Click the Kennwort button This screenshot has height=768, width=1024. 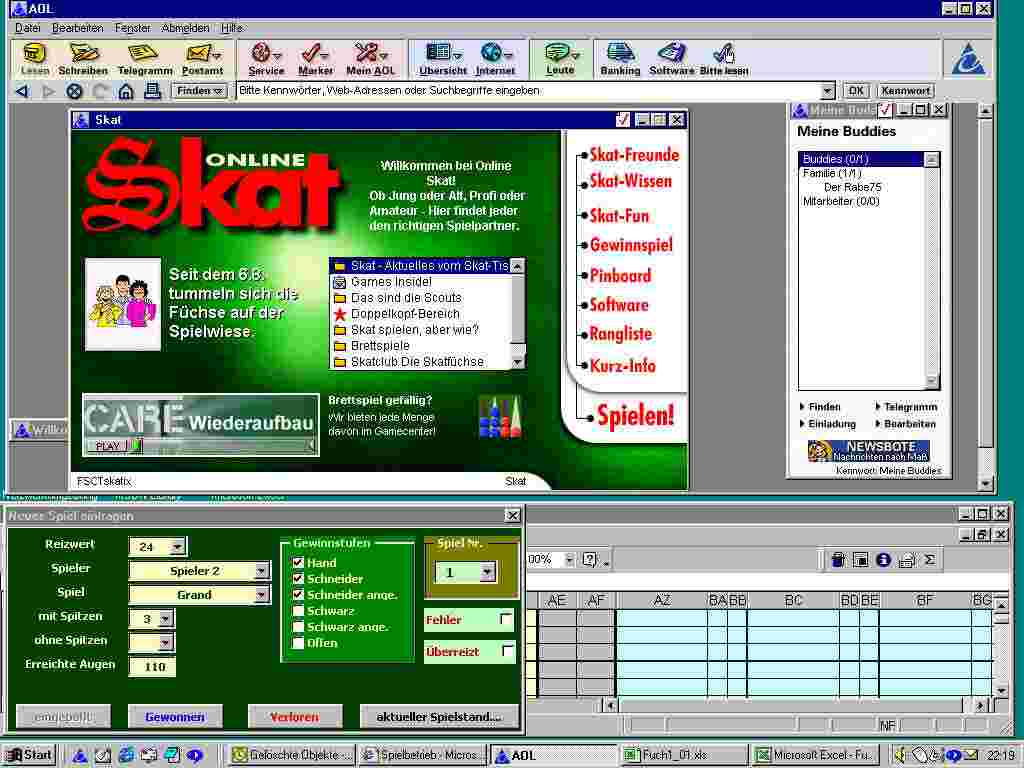click(905, 91)
